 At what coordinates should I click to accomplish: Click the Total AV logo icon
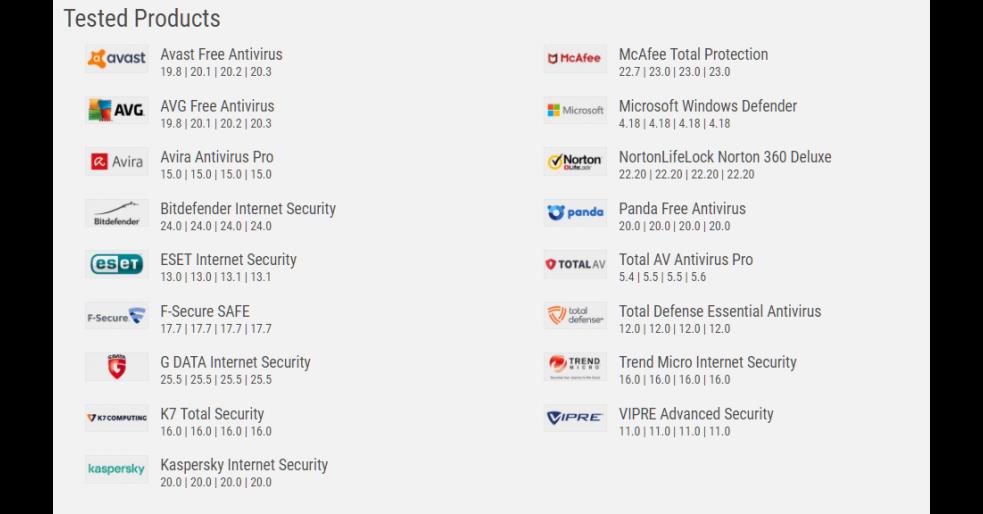click(575, 264)
